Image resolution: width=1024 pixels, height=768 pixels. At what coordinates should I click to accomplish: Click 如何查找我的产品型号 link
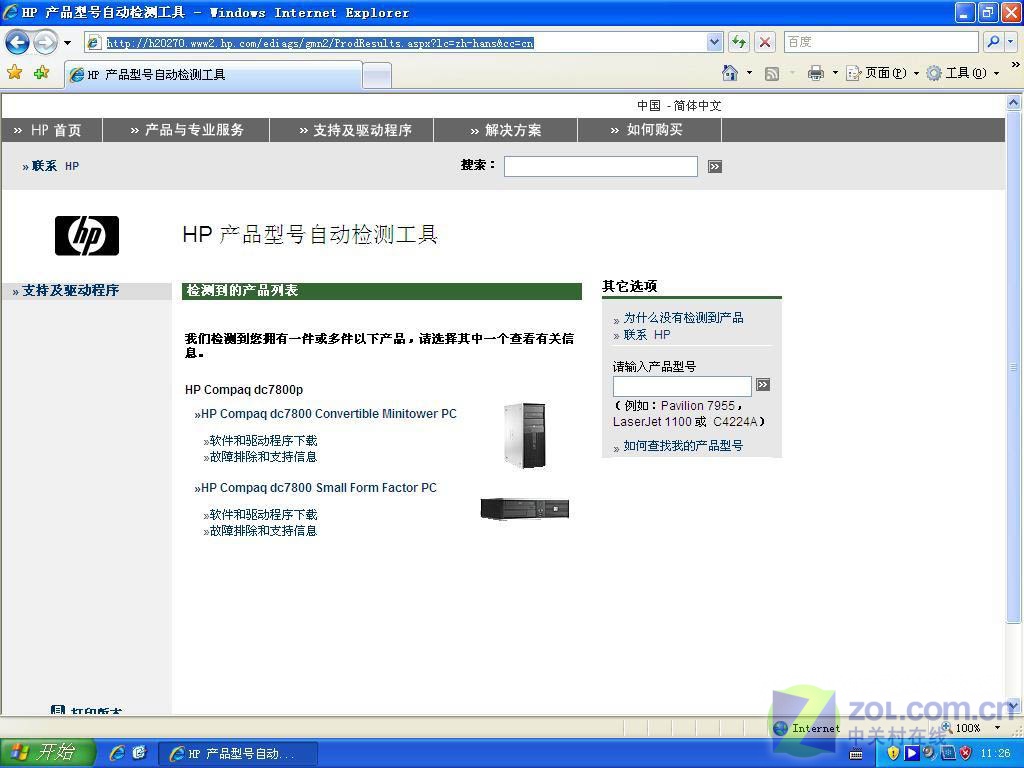pos(683,445)
